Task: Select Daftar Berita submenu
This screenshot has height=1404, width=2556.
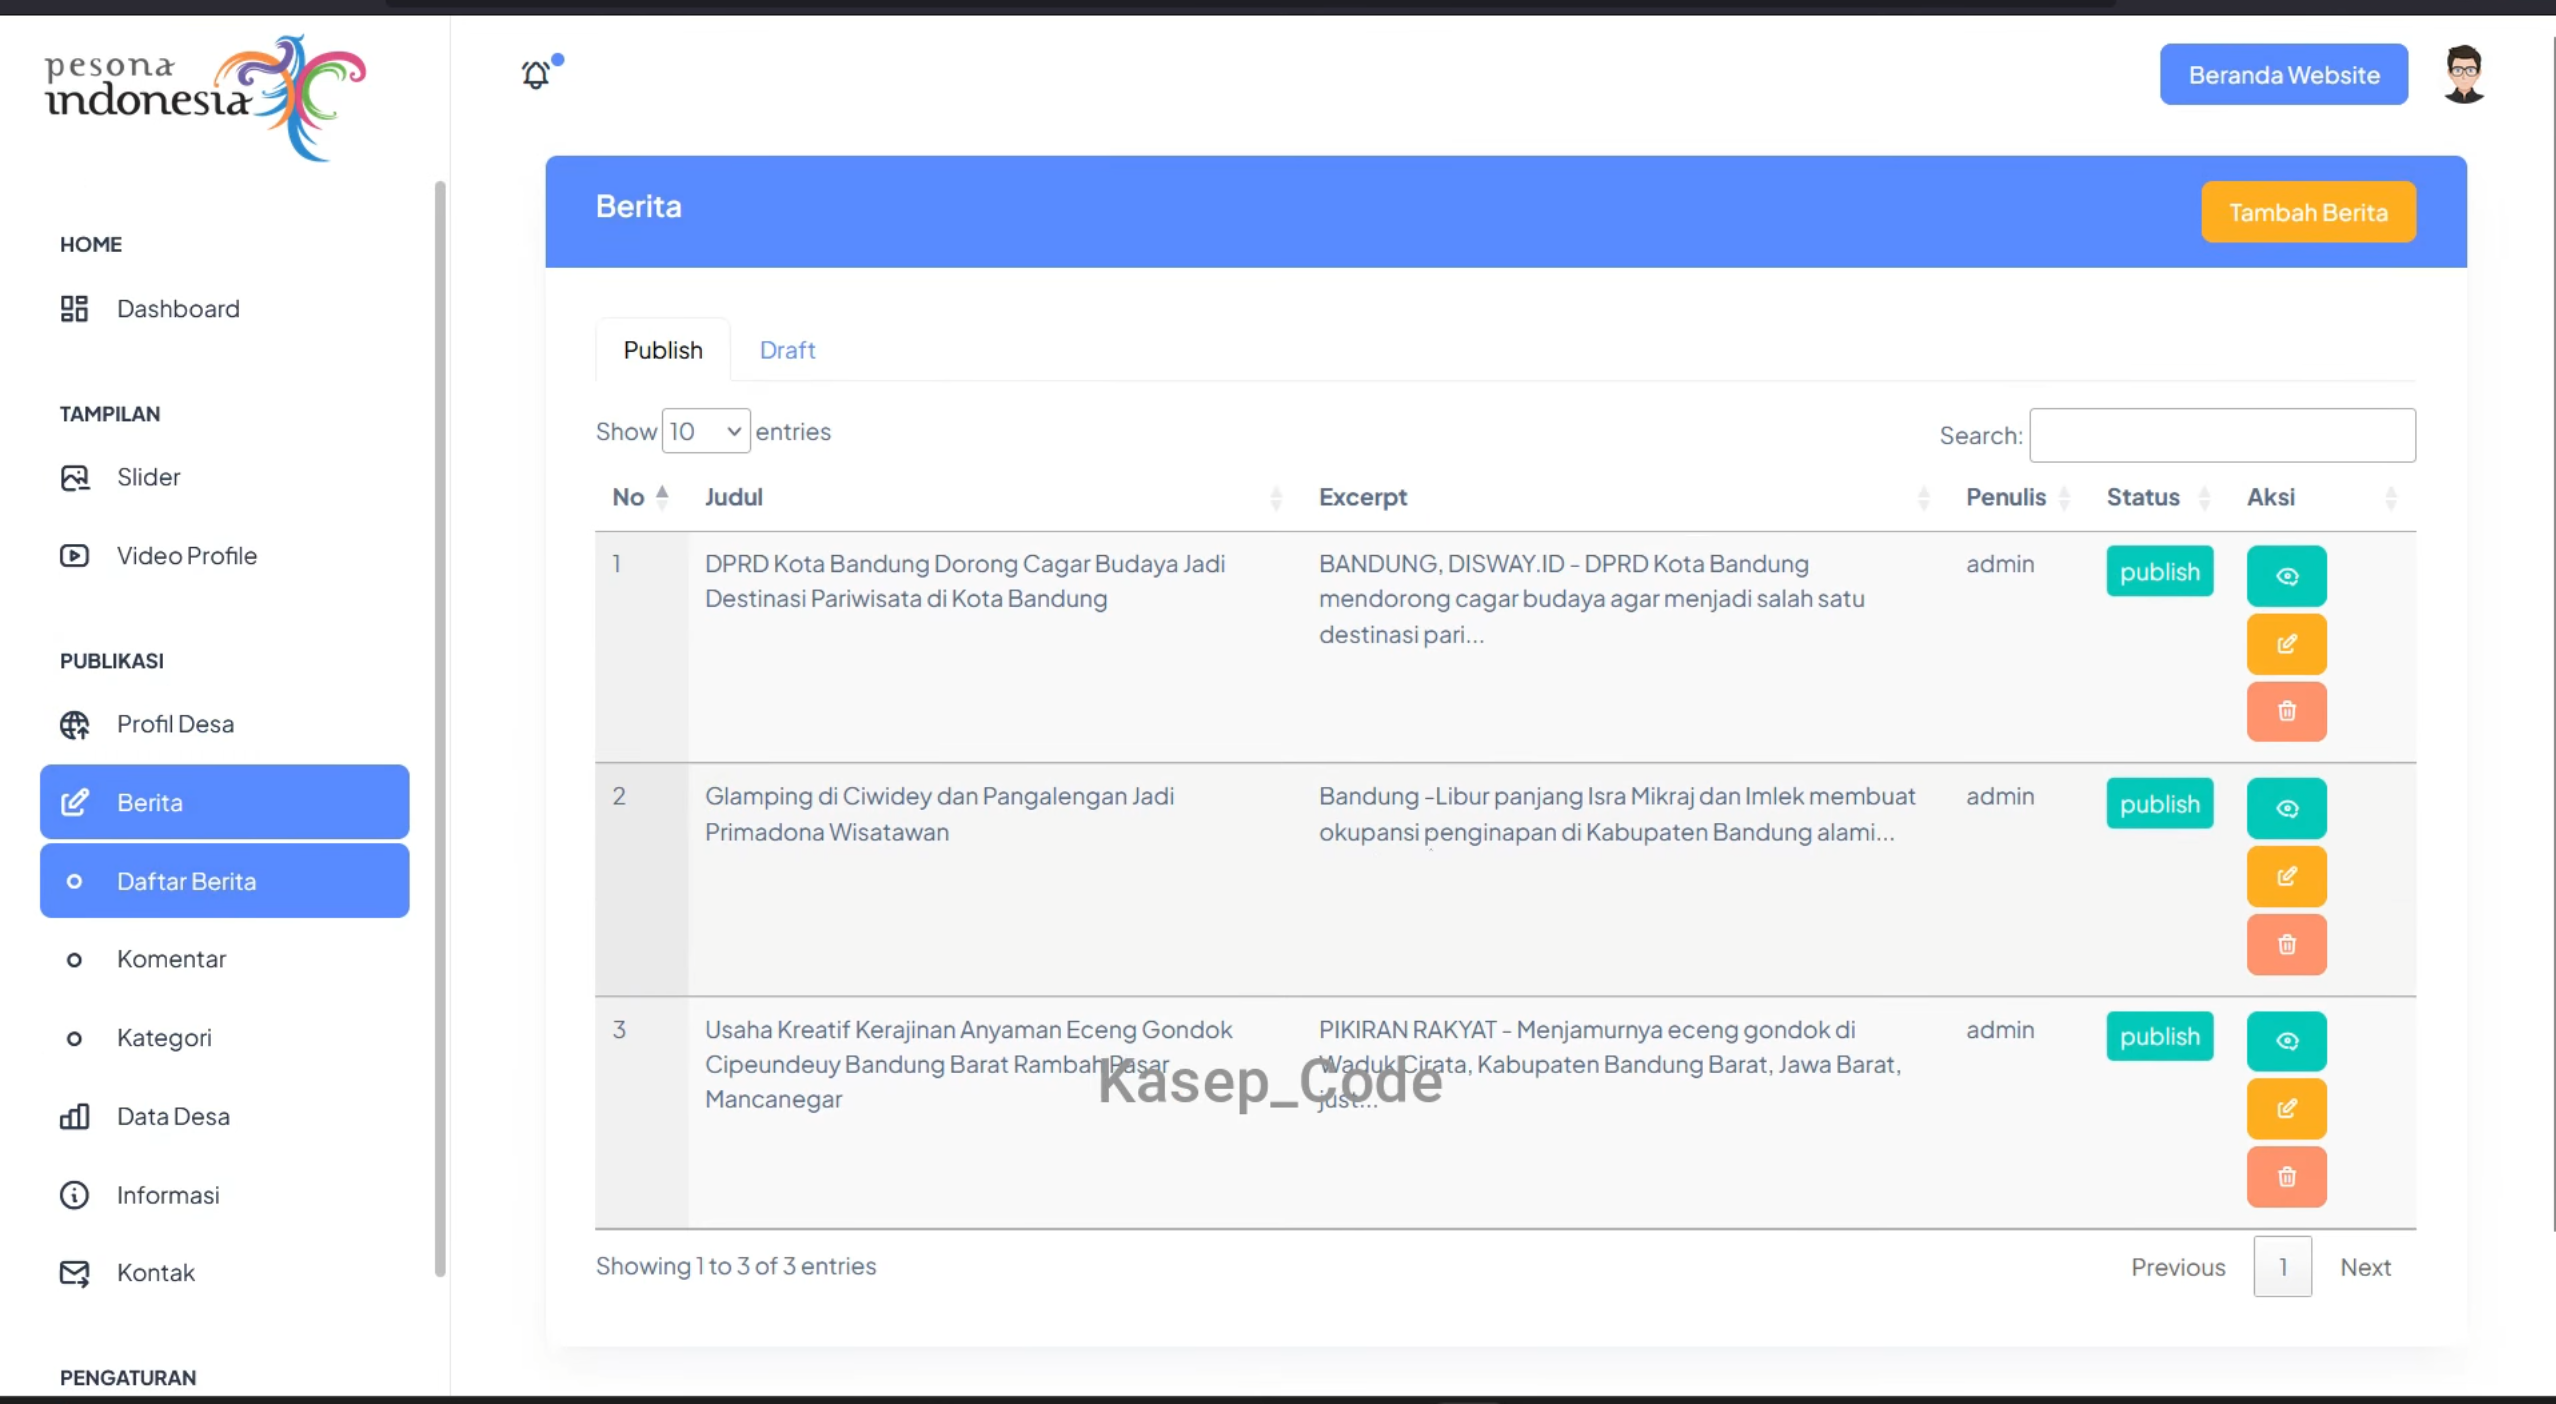Action: (224, 881)
